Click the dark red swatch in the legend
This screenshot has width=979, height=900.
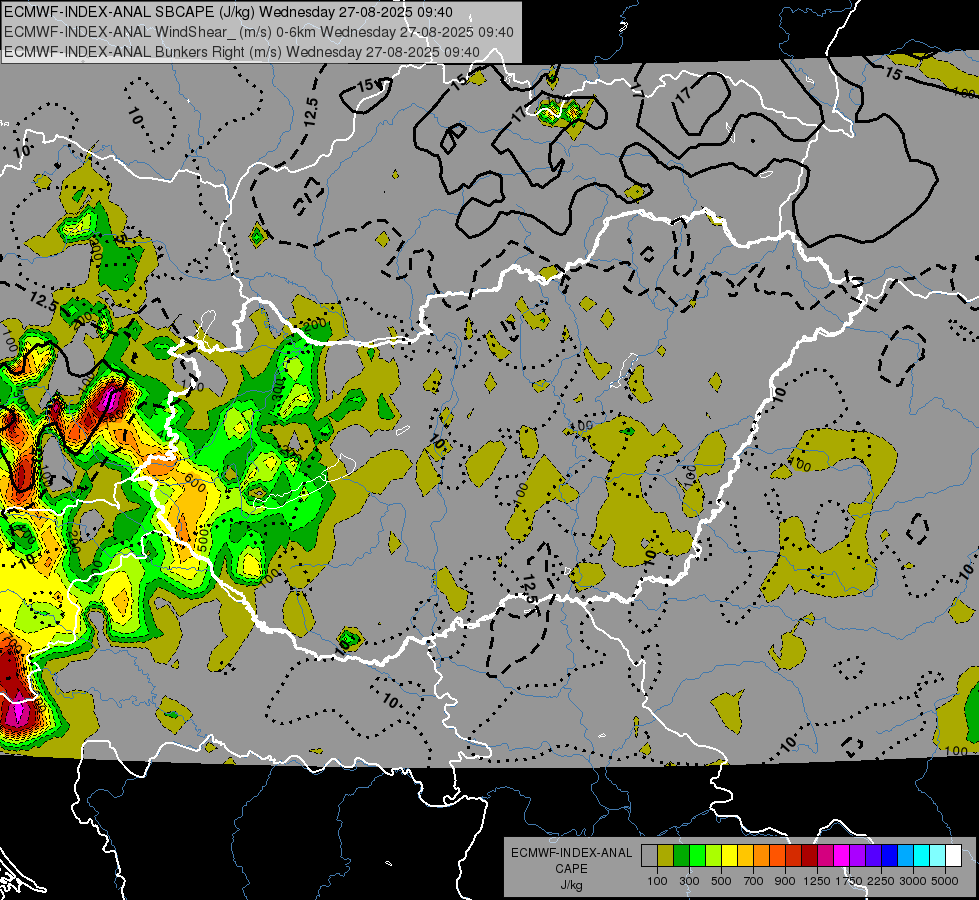(809, 856)
